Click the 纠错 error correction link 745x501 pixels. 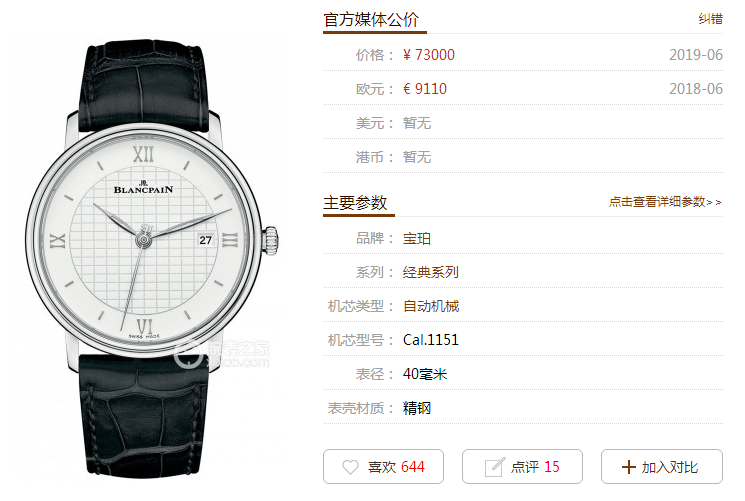[x=710, y=19]
